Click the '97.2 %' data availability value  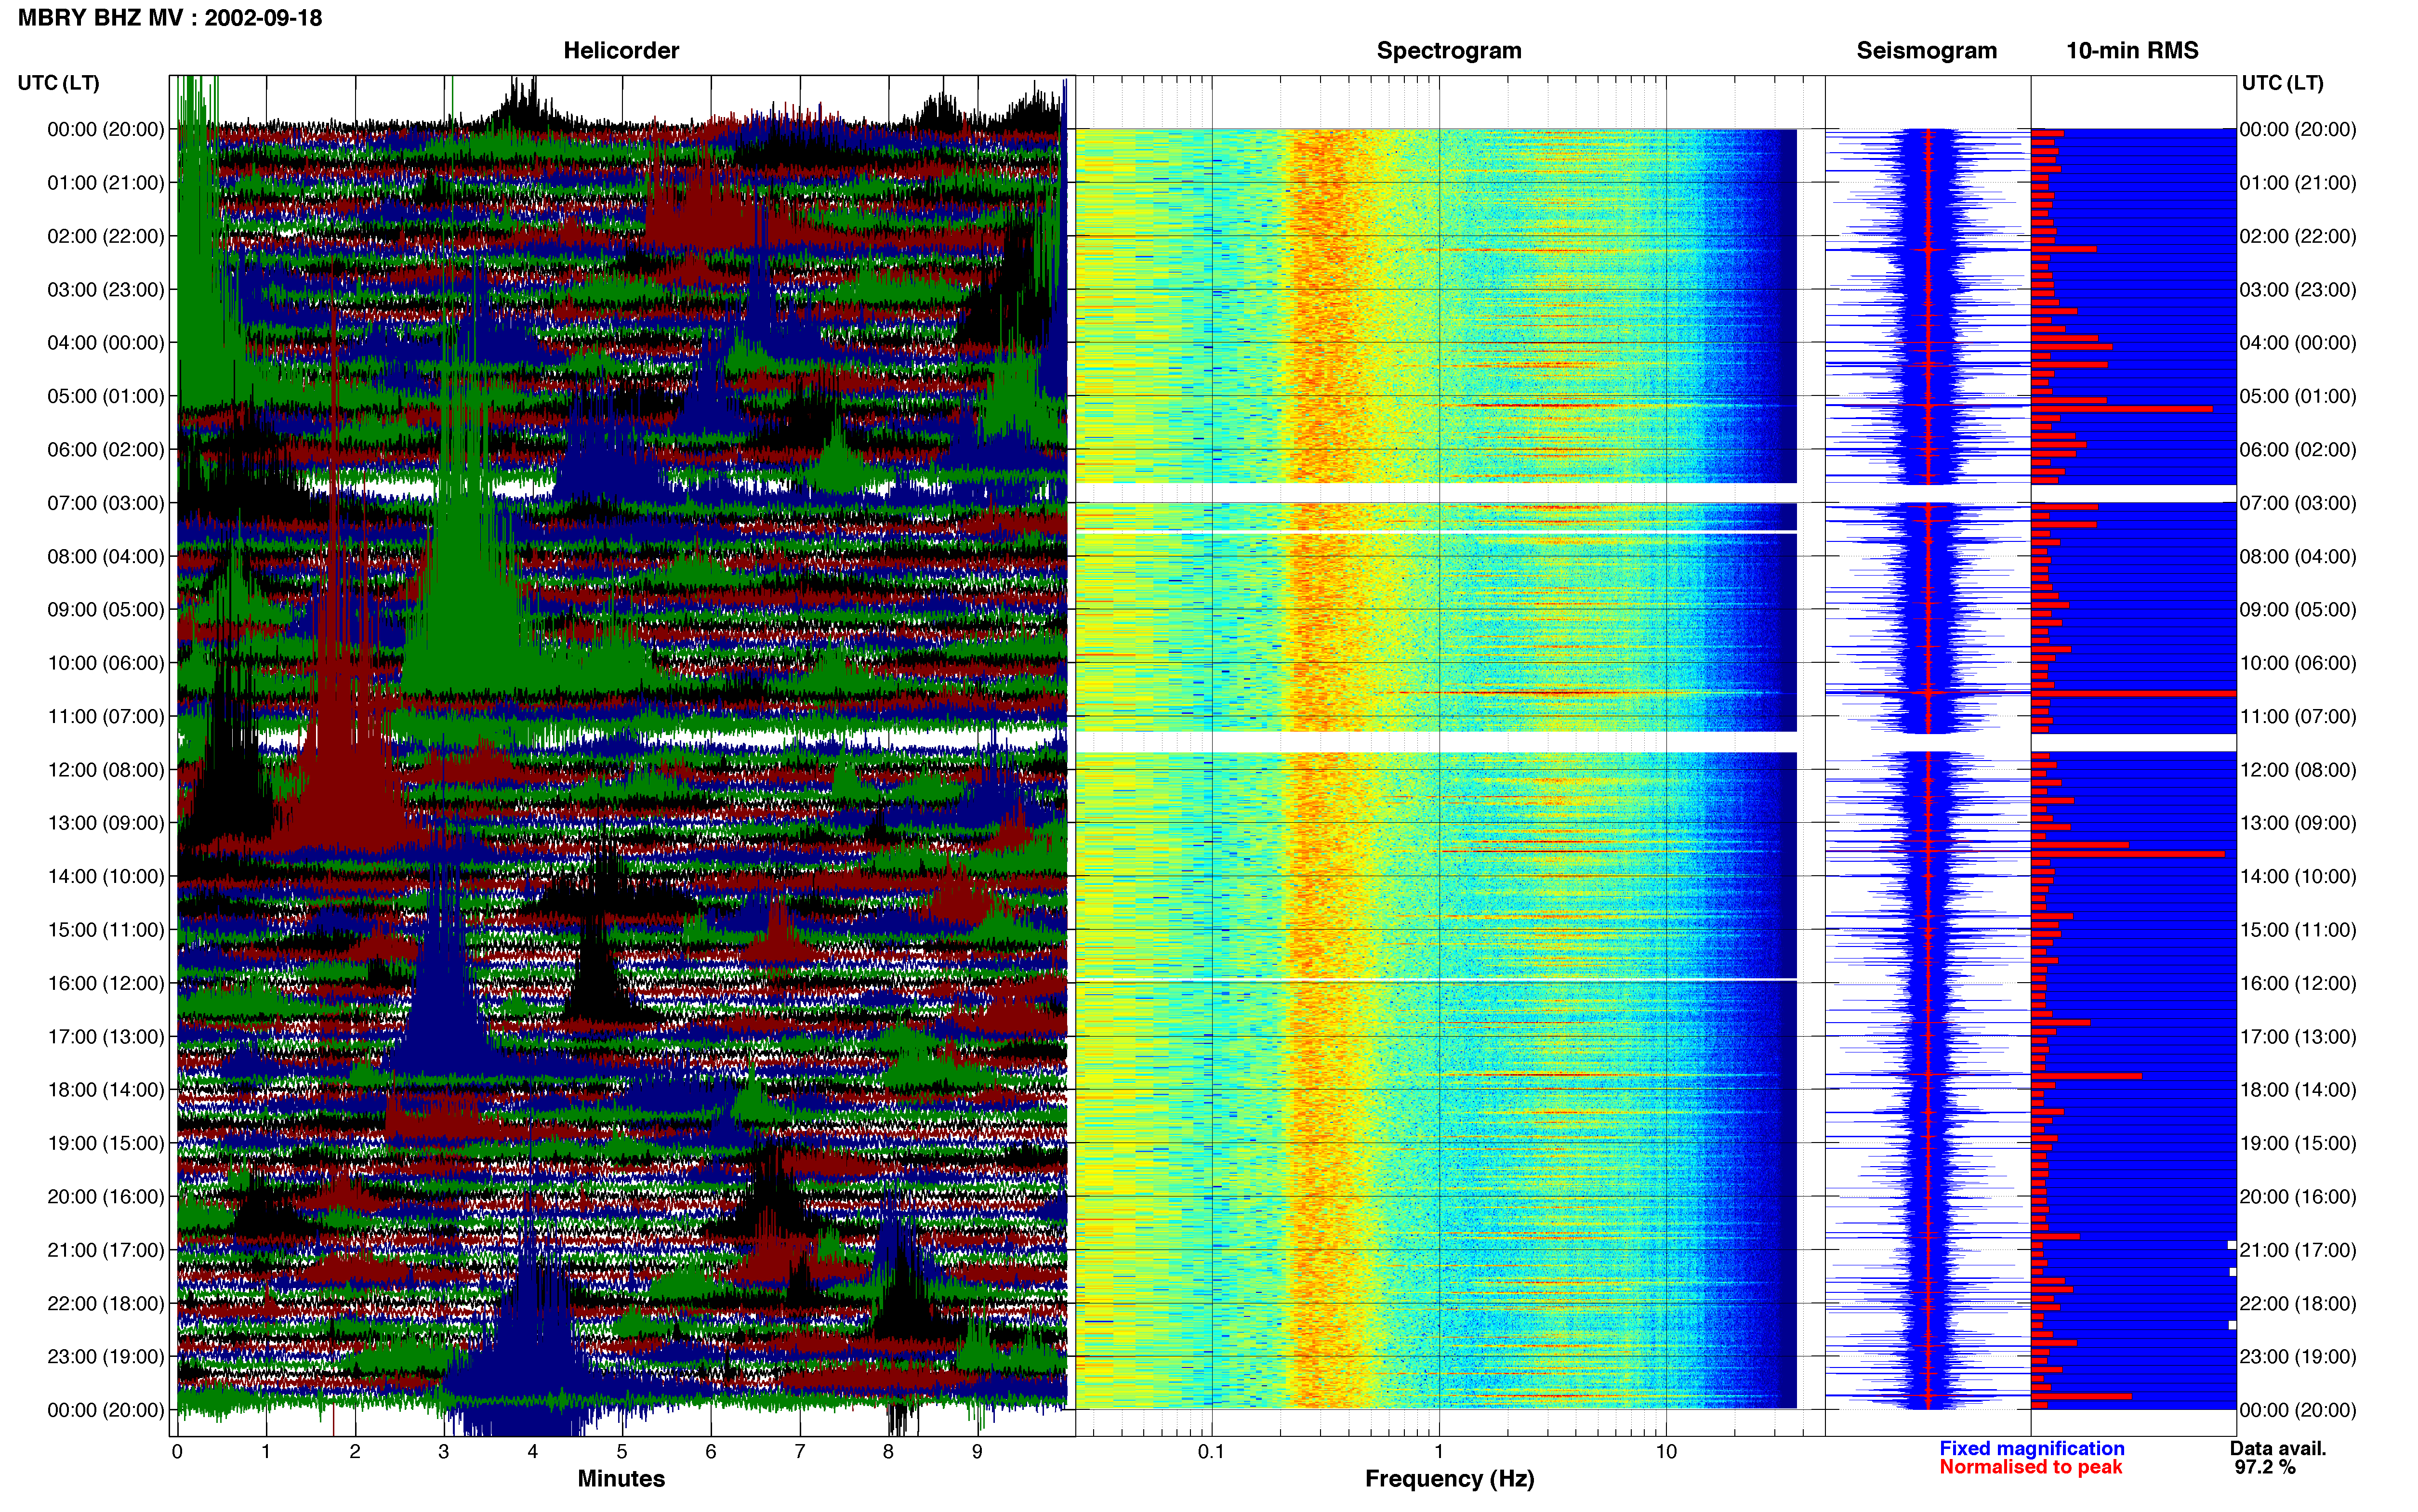pos(2265,1468)
